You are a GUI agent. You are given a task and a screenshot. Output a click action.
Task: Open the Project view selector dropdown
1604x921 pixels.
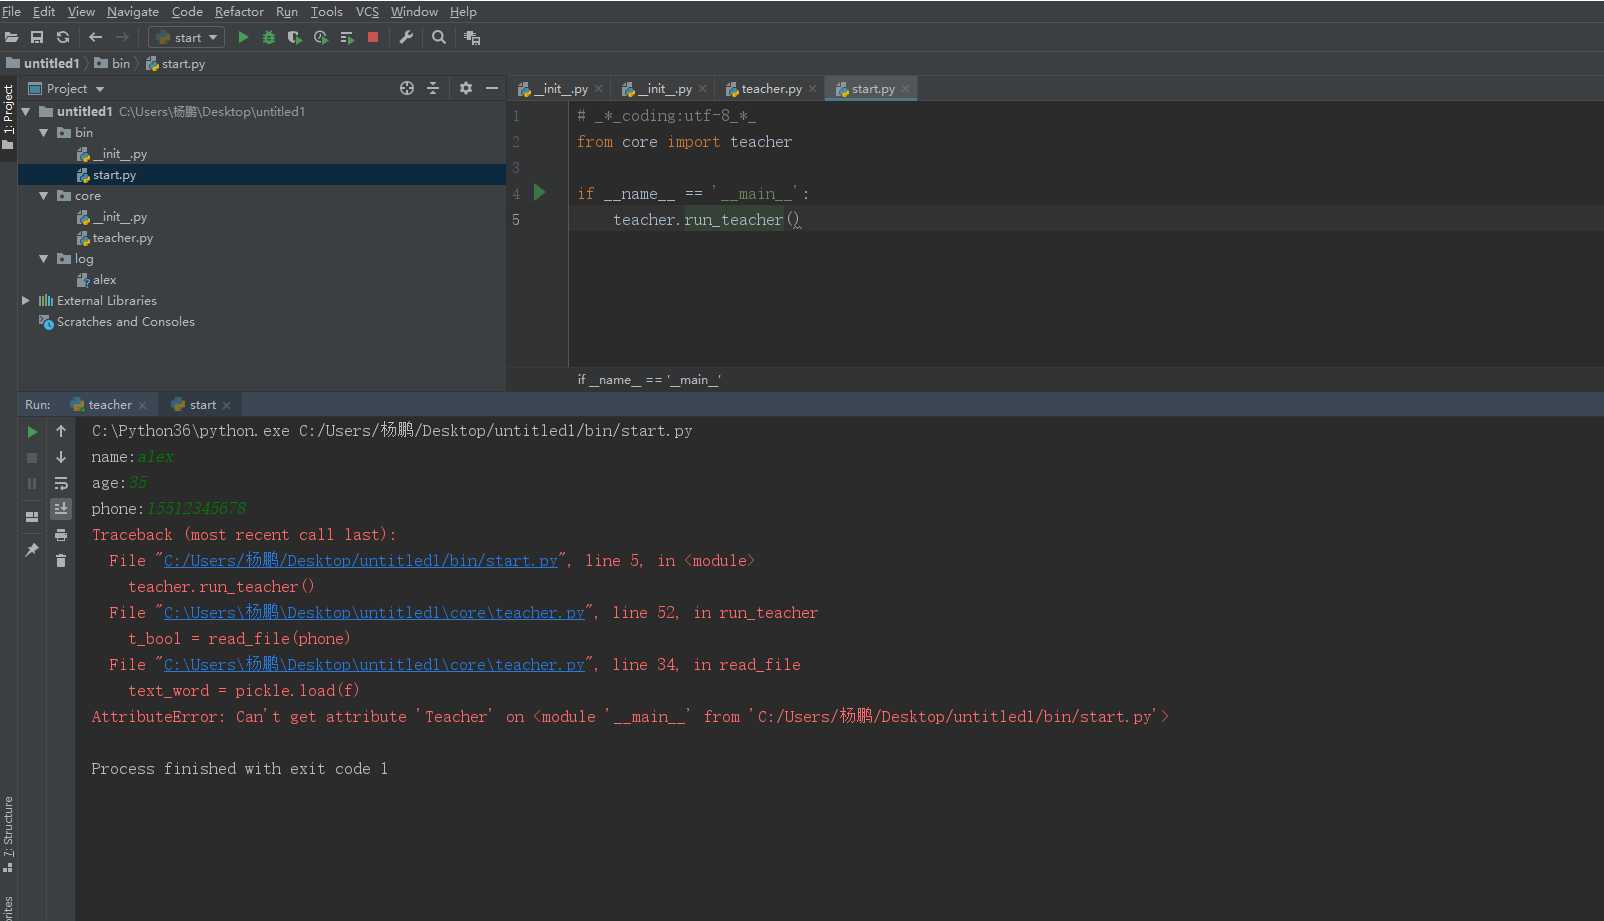tap(67, 88)
